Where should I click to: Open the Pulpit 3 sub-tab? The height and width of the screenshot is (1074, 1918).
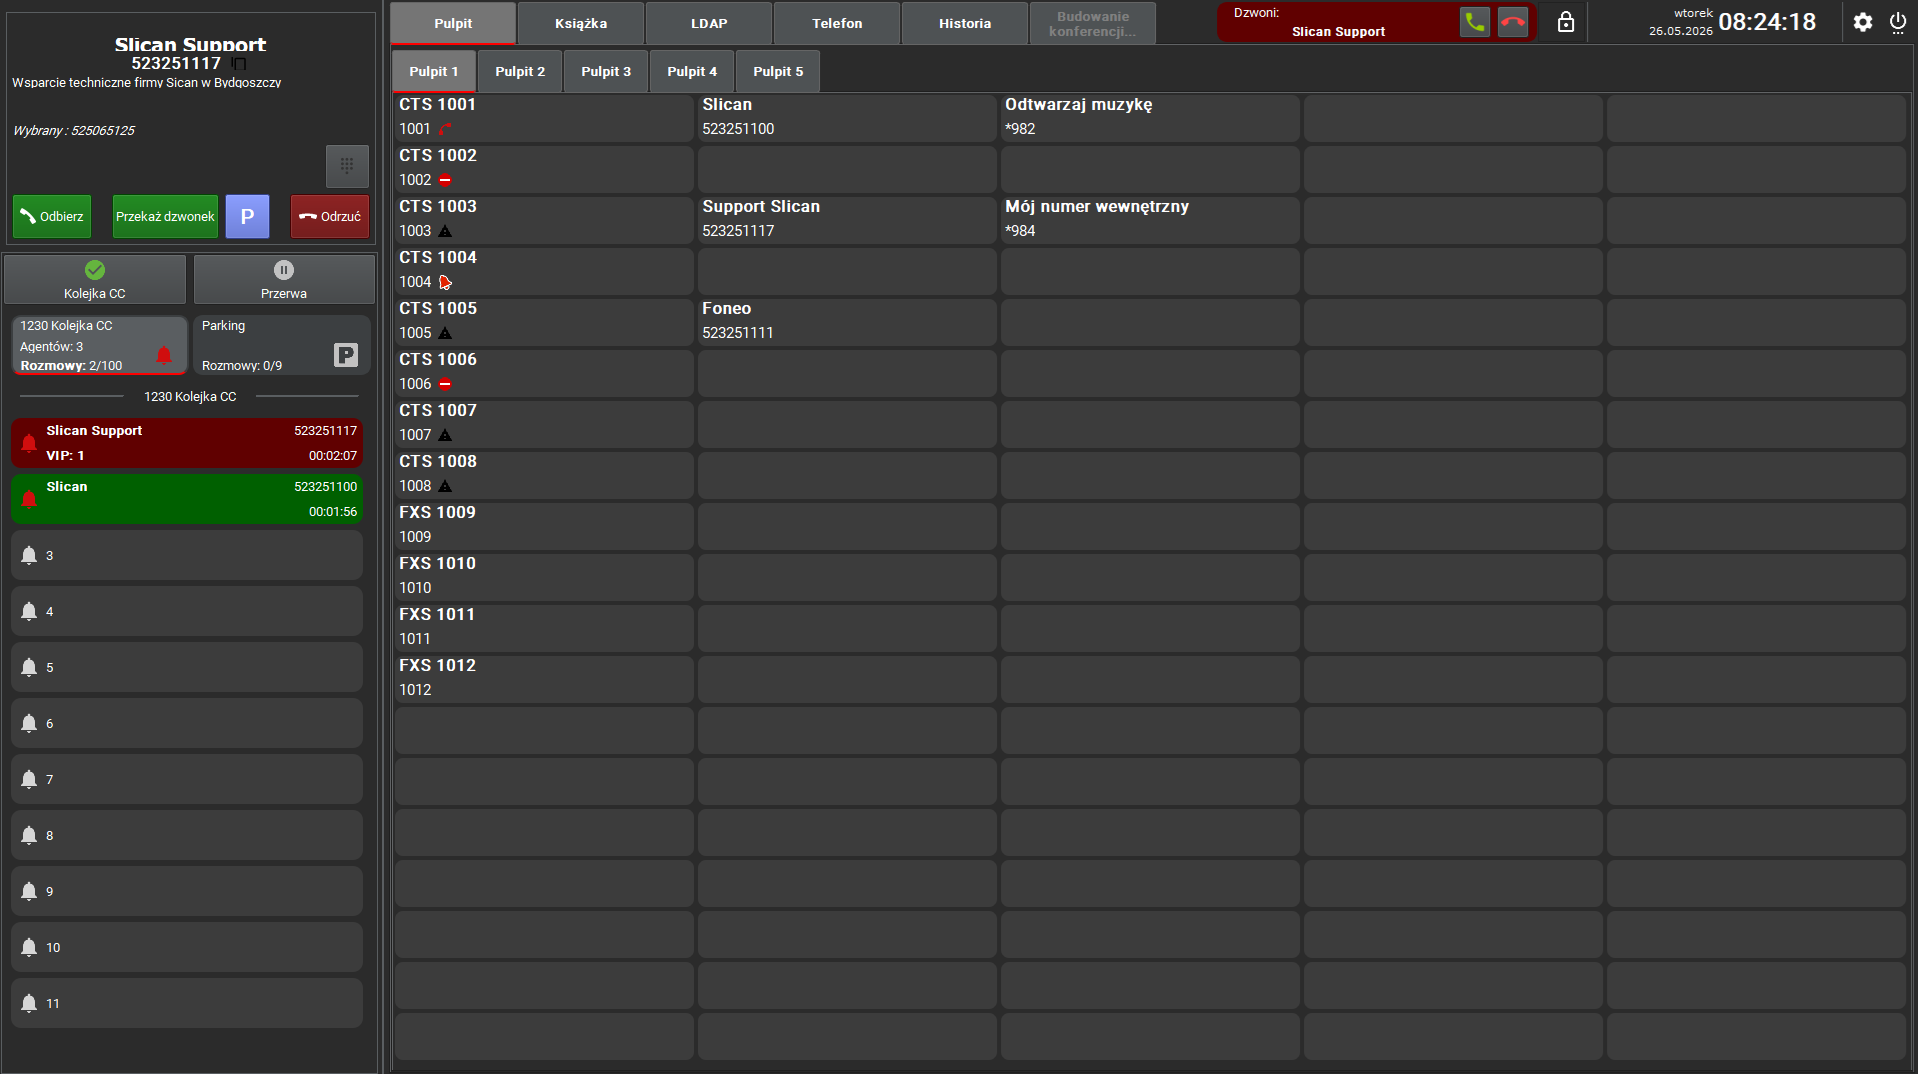tap(606, 71)
